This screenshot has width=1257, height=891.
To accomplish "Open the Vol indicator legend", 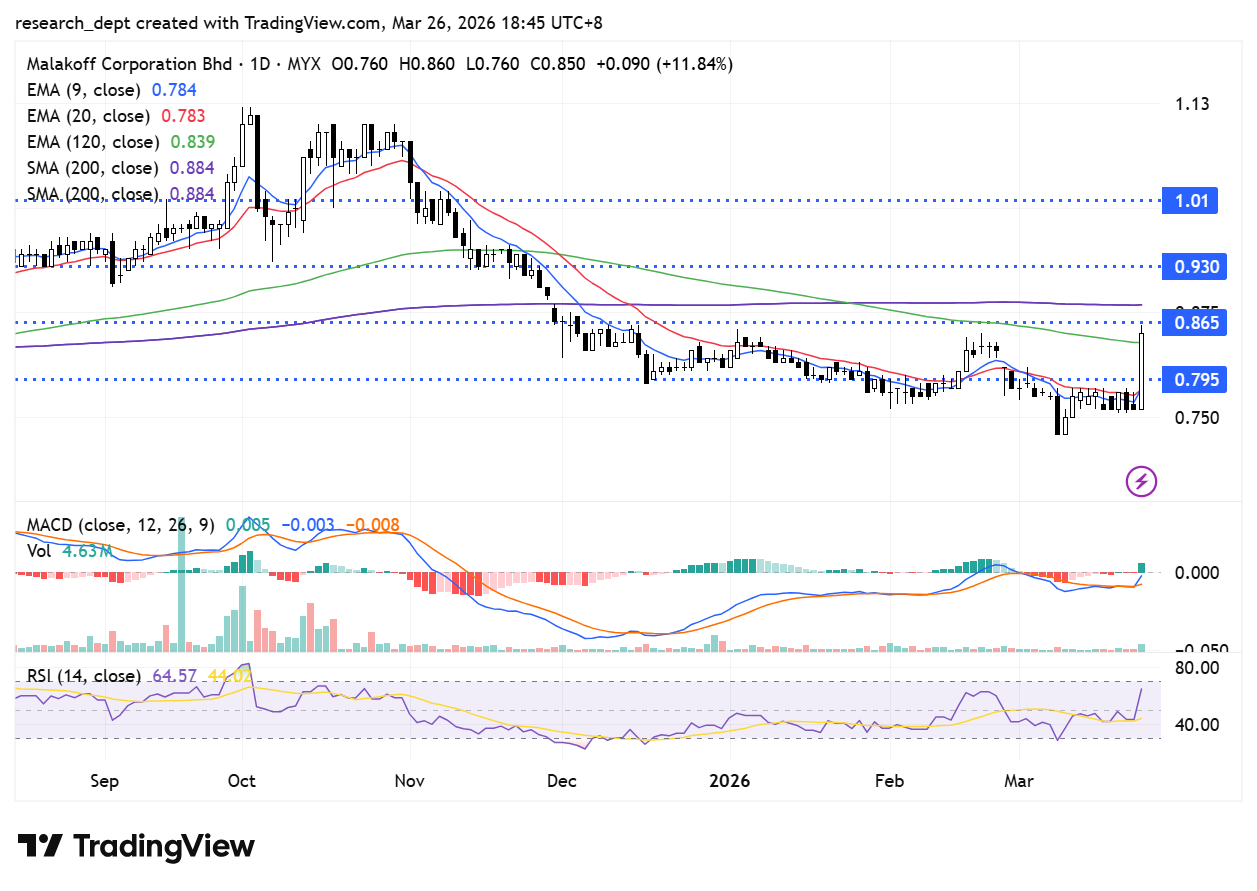I will [x=40, y=549].
